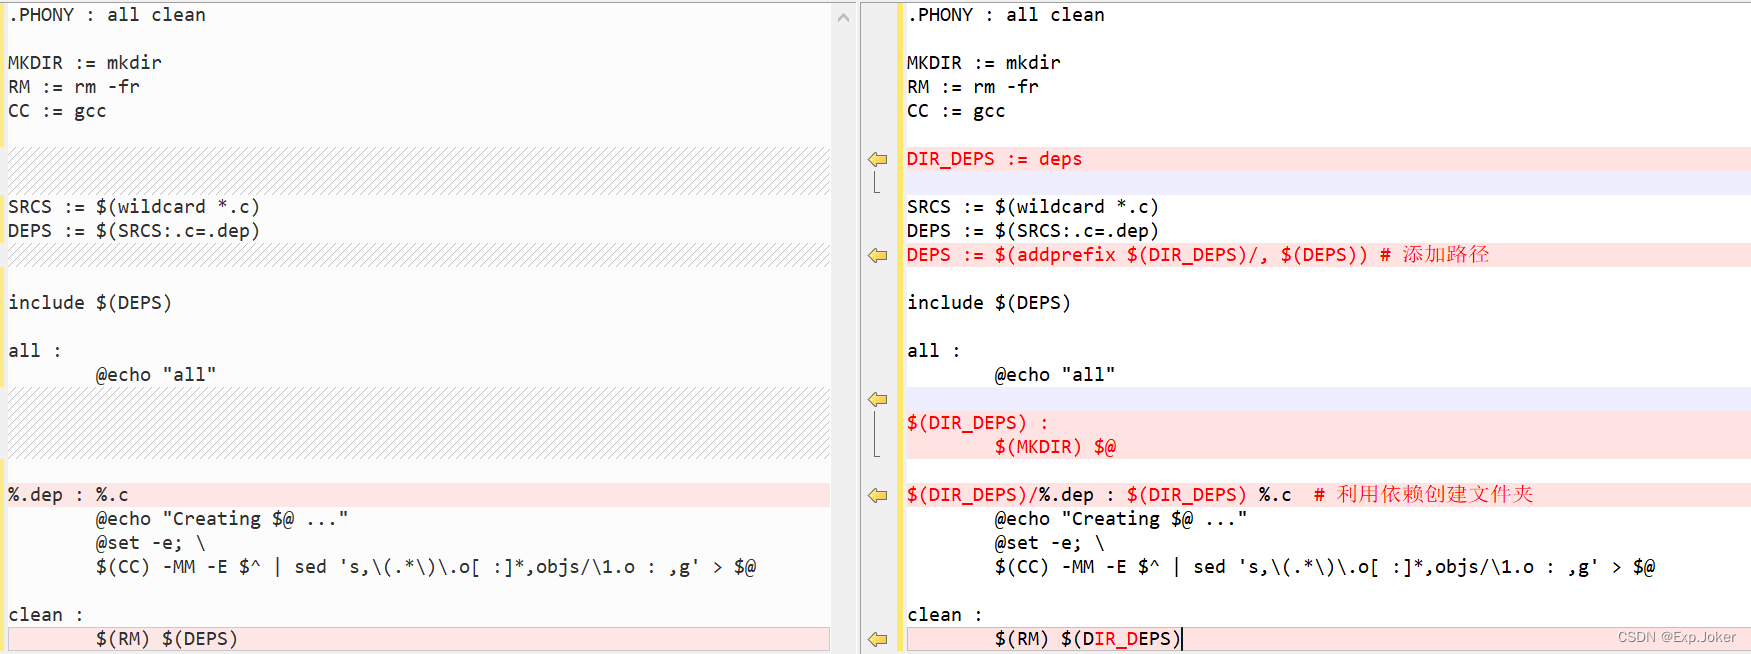Click the left pane scroll-up arrow

[843, 17]
